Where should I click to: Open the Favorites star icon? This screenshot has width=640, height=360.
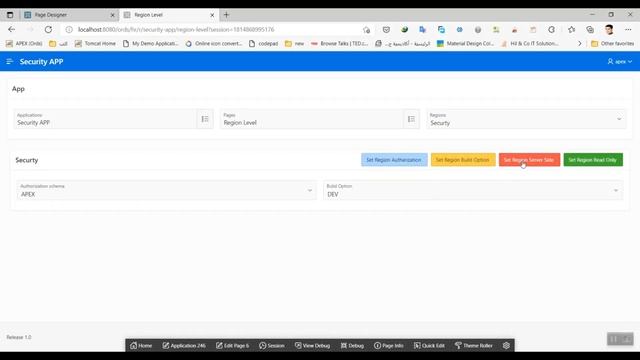(571, 29)
